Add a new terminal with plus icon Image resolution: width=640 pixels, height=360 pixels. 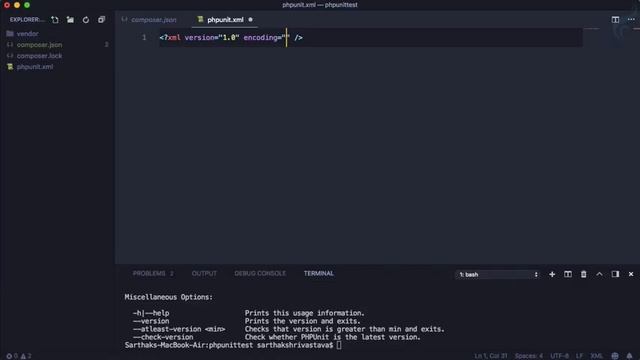(x=552, y=274)
